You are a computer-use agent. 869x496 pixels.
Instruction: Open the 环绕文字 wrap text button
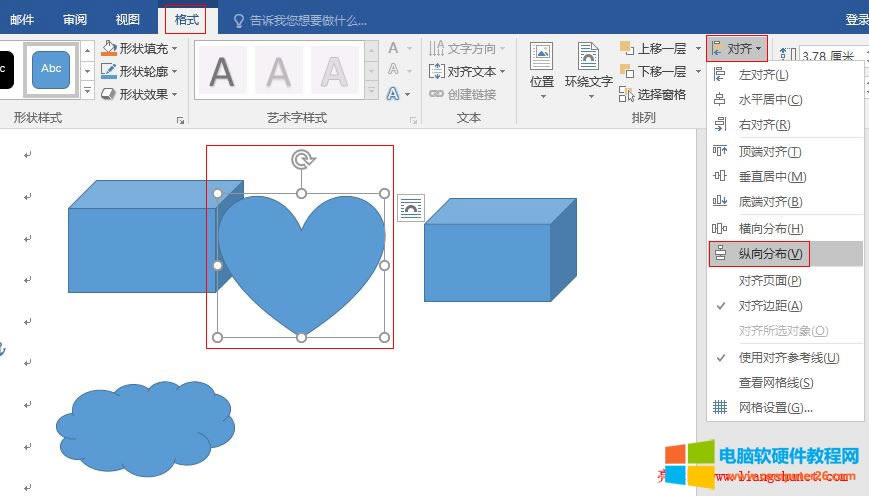coord(589,70)
